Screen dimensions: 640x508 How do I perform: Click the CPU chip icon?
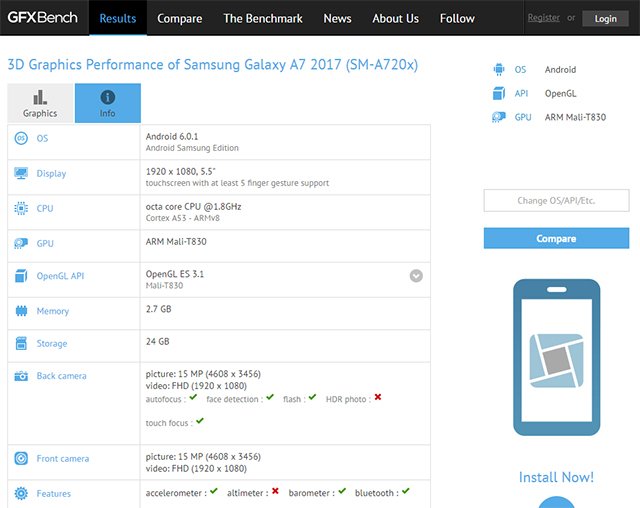pos(21,209)
